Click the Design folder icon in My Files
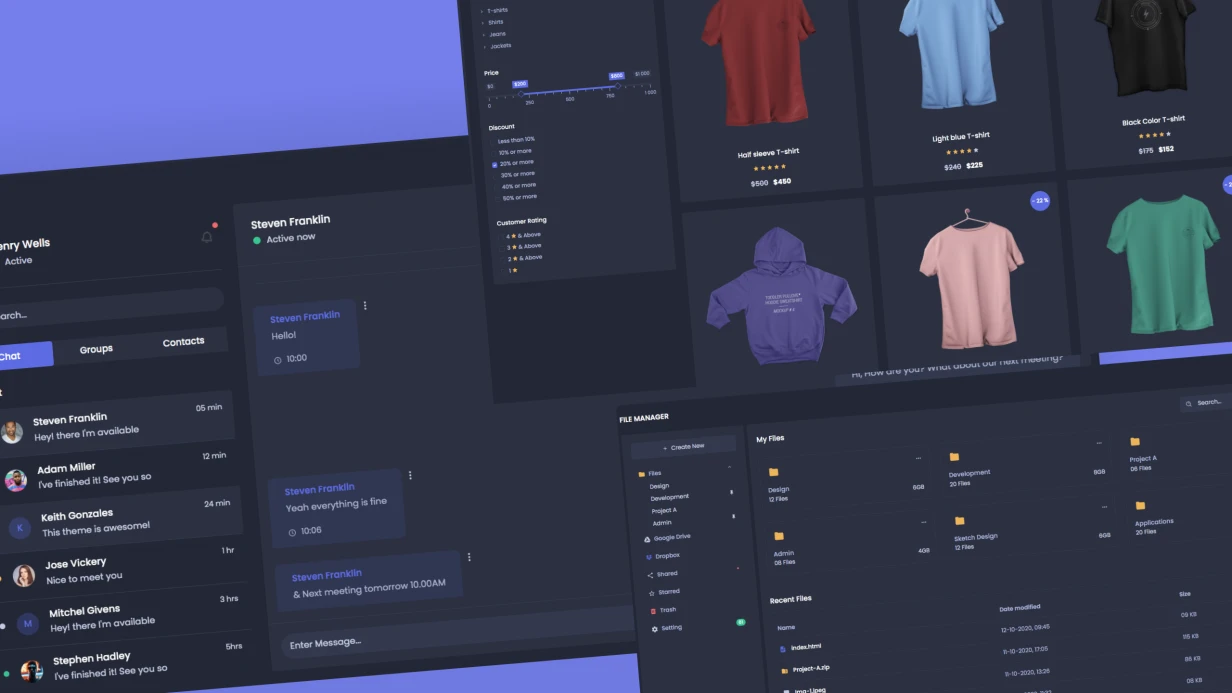 click(773, 472)
